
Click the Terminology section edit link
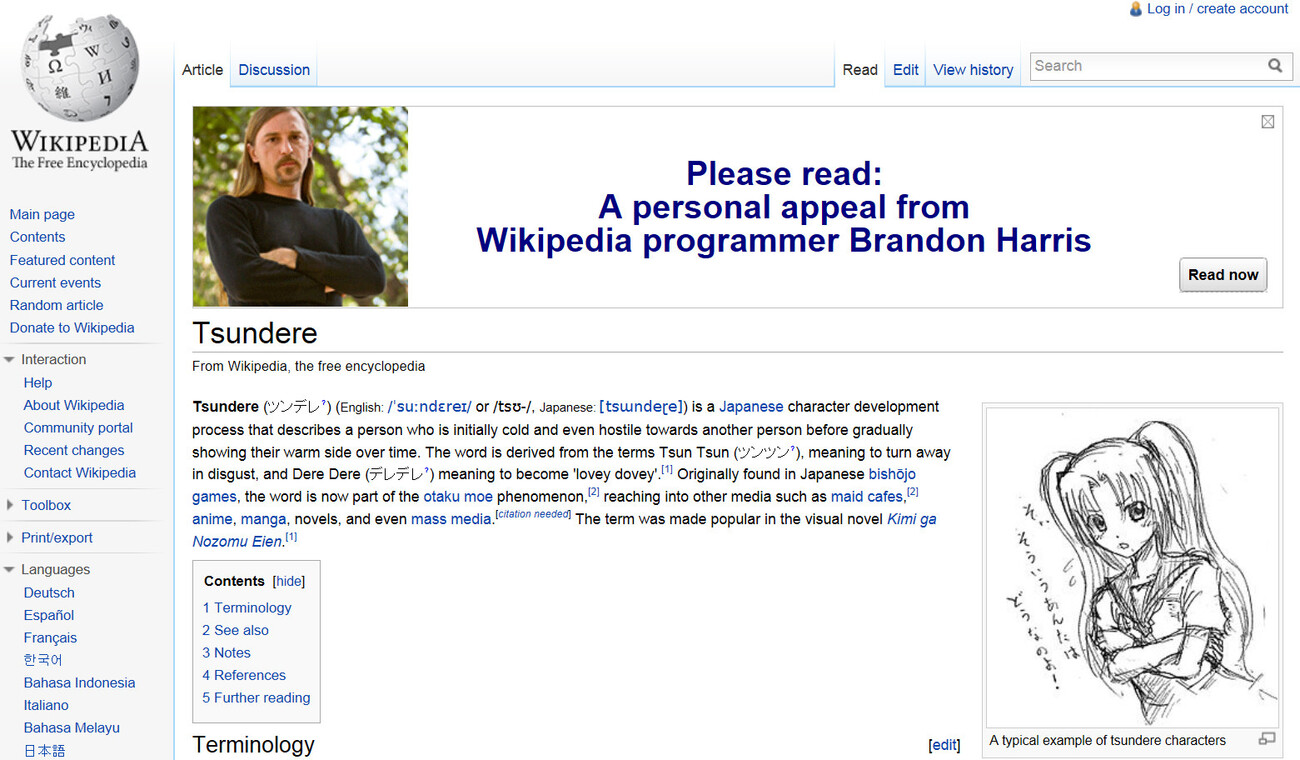pyautogui.click(x=944, y=745)
